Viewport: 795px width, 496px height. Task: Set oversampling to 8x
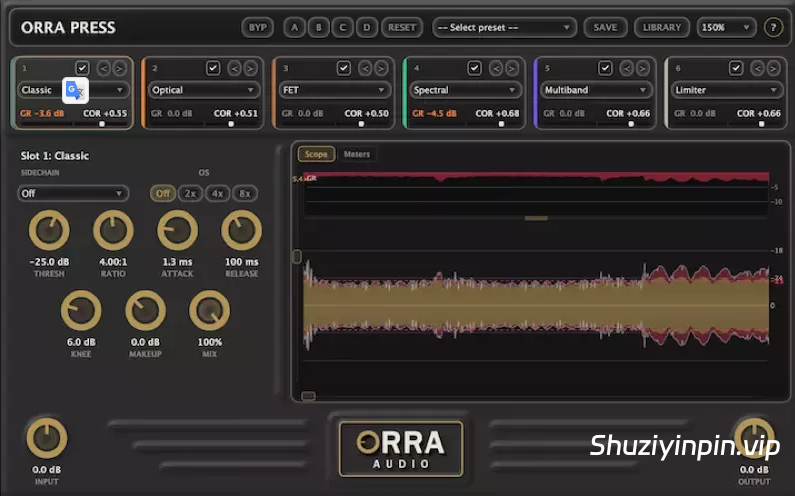(x=245, y=193)
